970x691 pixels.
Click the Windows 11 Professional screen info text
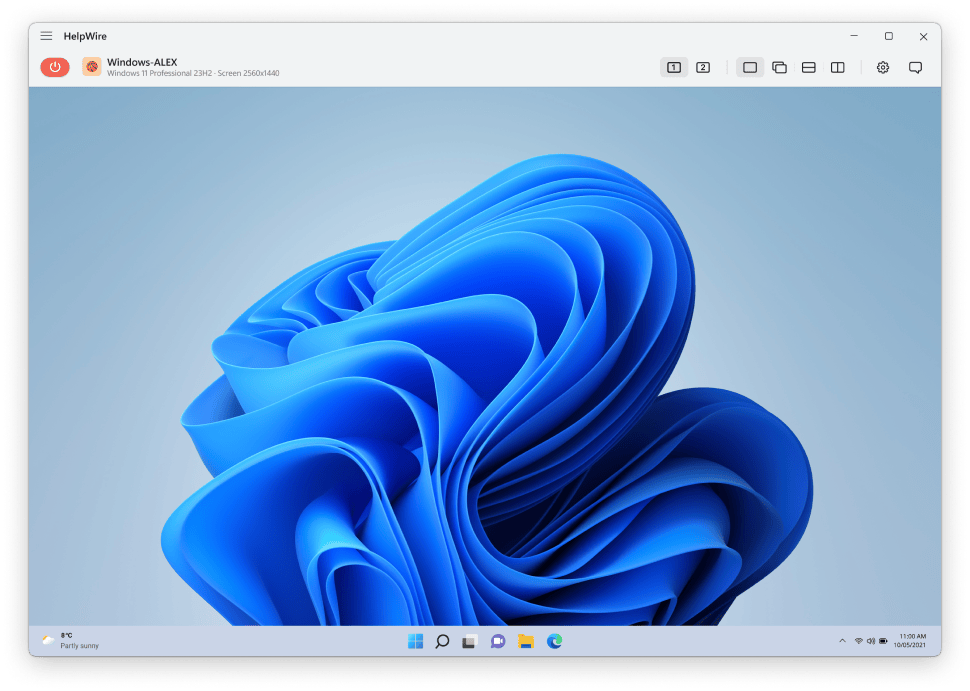(193, 73)
